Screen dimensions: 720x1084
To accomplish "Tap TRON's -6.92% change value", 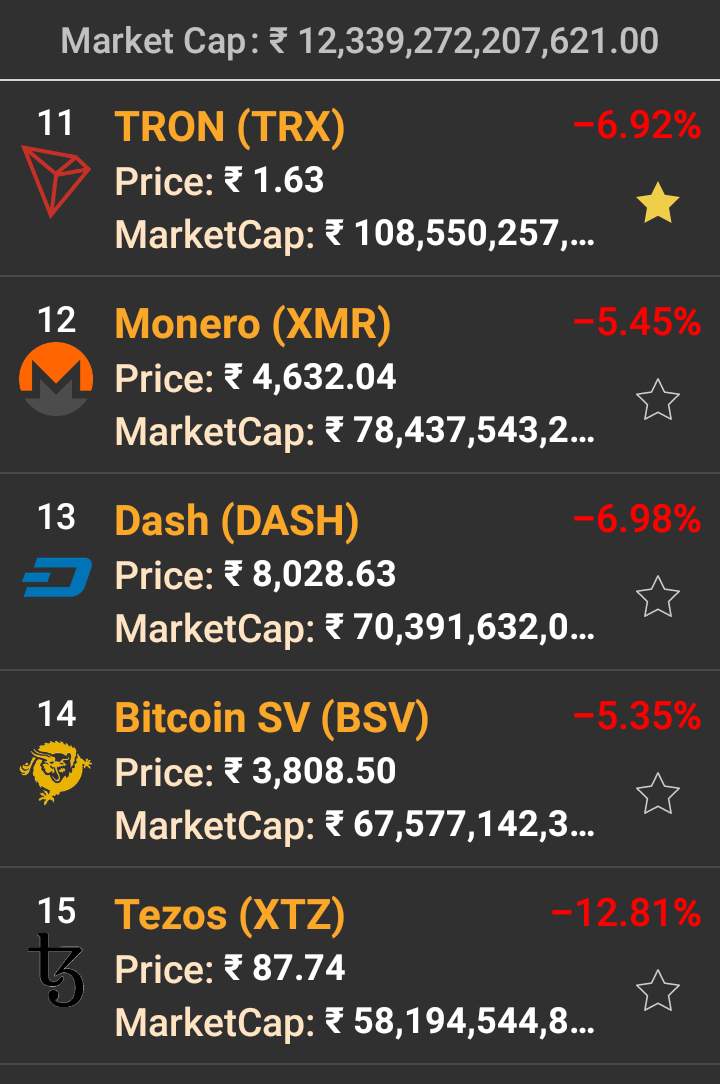I will pos(637,126).
